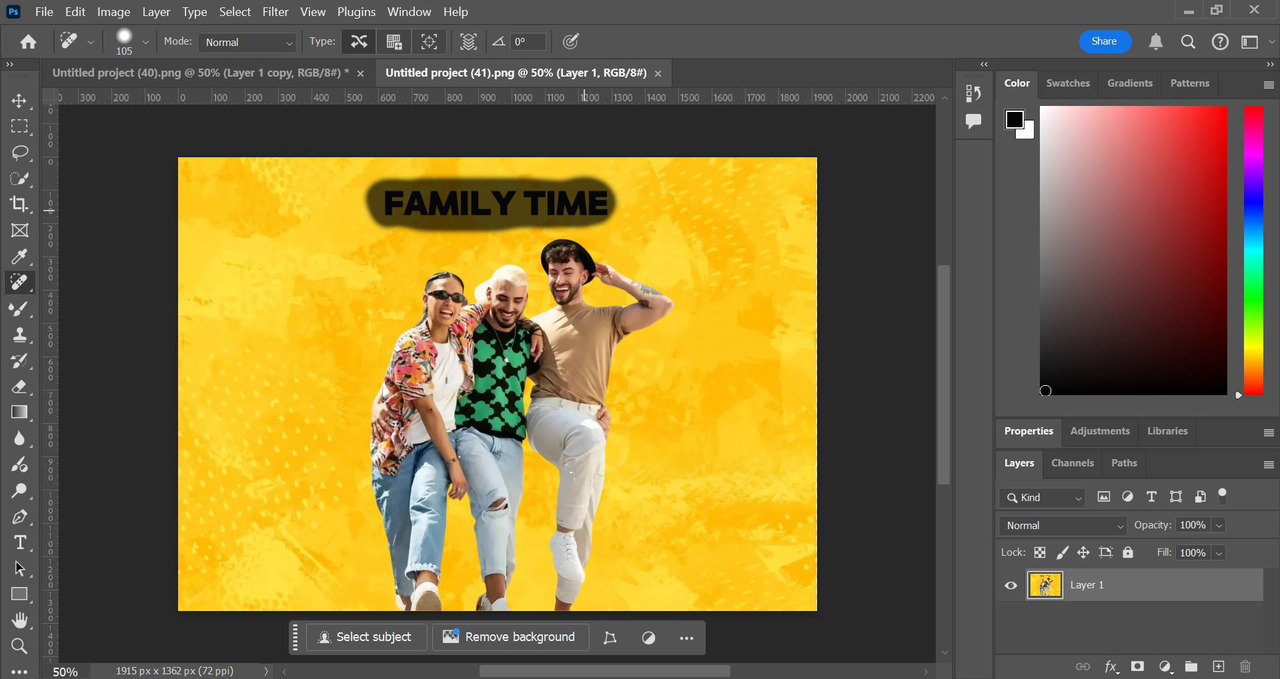Open the Opacity slider dropdown arrow
The image size is (1280, 679).
(1218, 525)
